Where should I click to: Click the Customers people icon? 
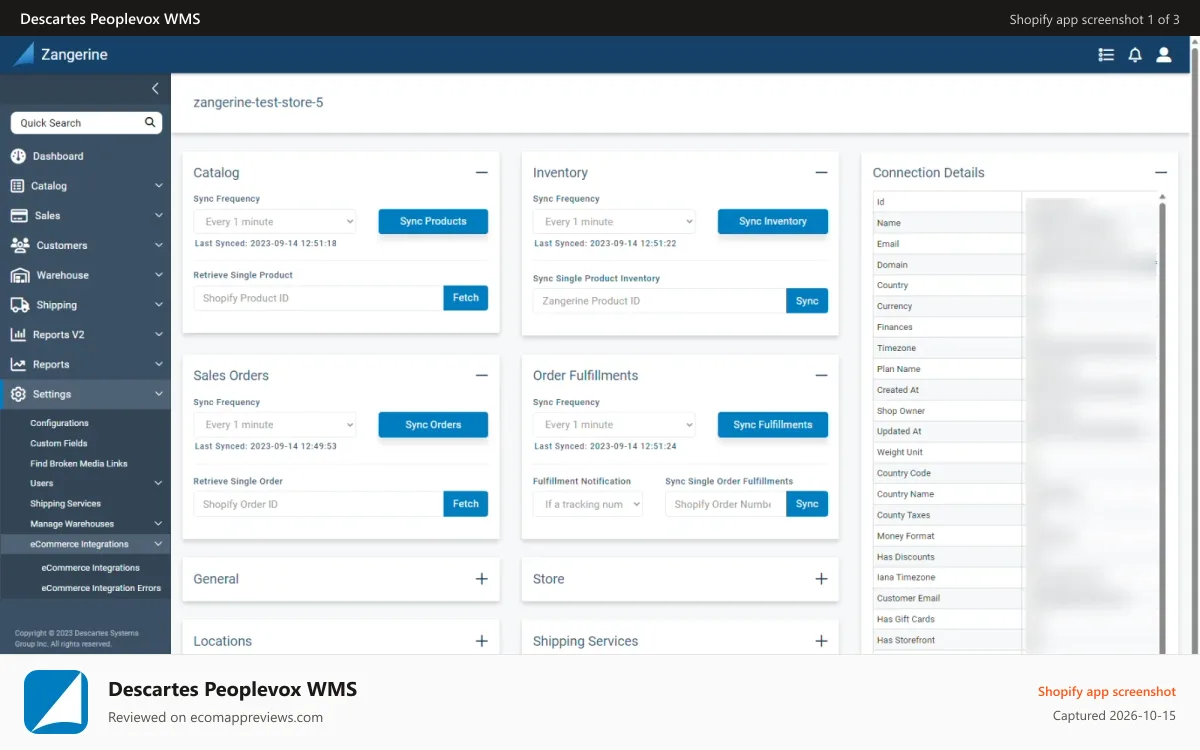click(x=19, y=245)
